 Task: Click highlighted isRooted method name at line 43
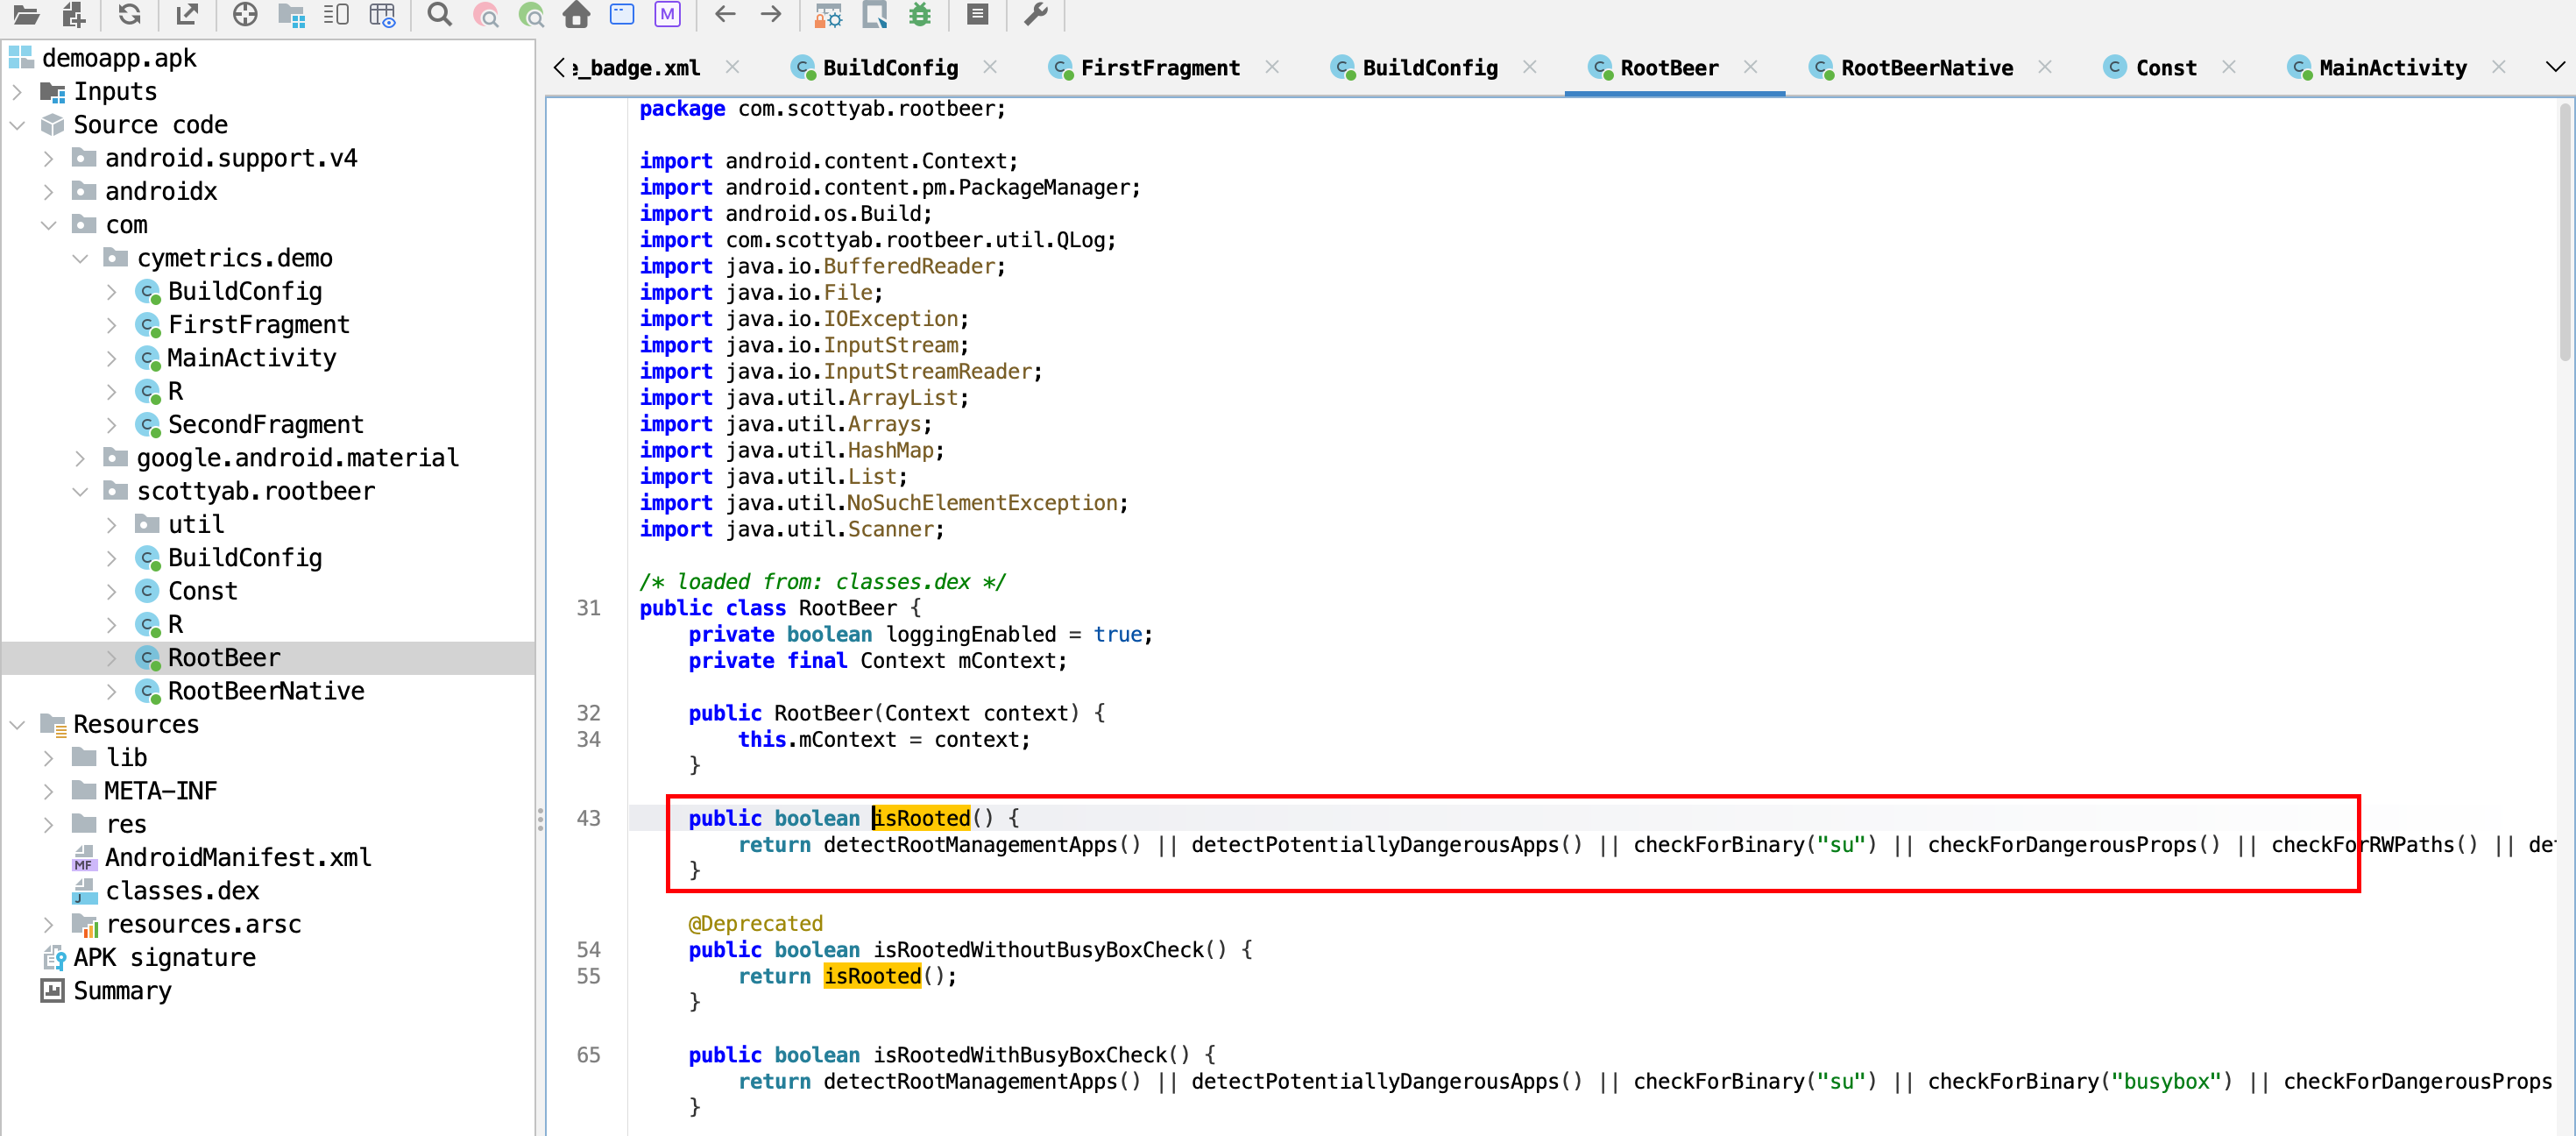[921, 818]
